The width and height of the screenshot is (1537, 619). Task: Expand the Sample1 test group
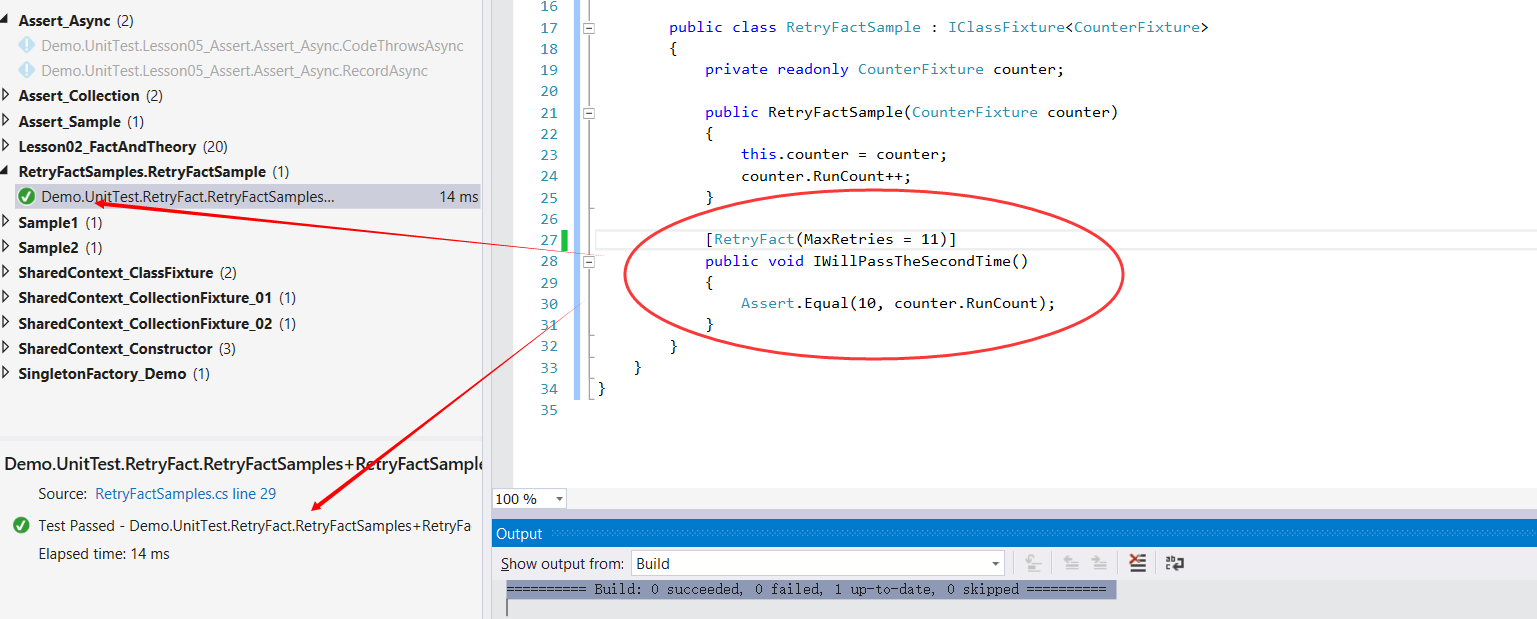tap(8, 222)
